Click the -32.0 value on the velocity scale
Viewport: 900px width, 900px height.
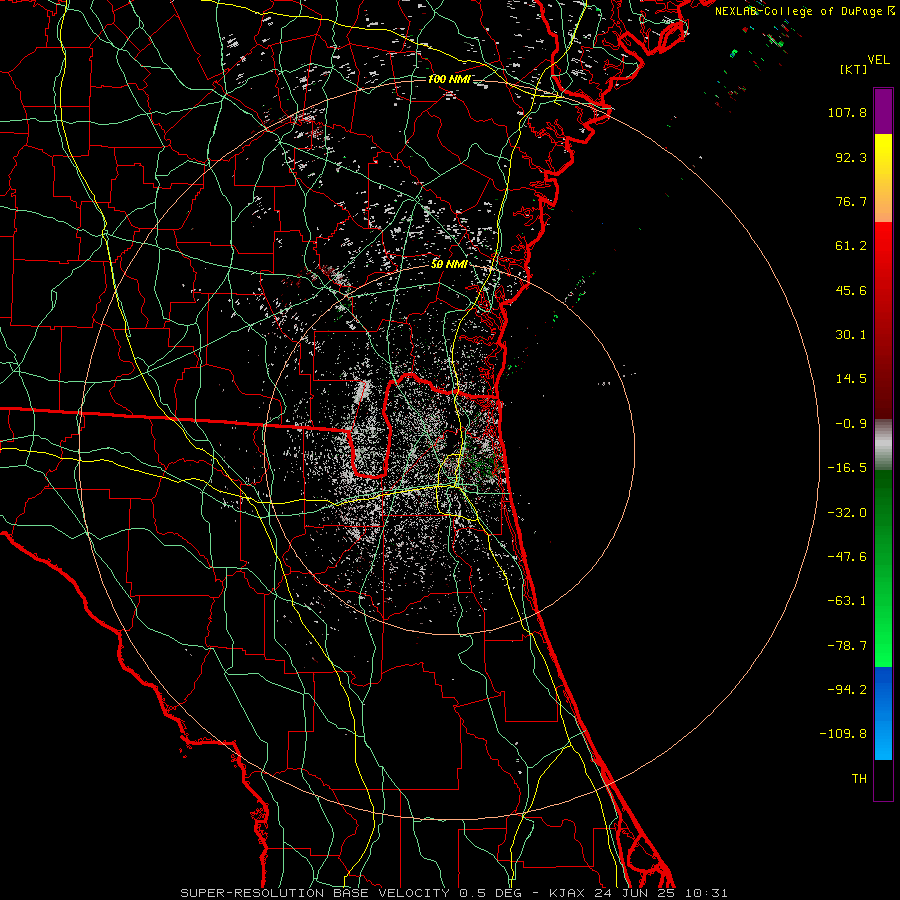847,513
